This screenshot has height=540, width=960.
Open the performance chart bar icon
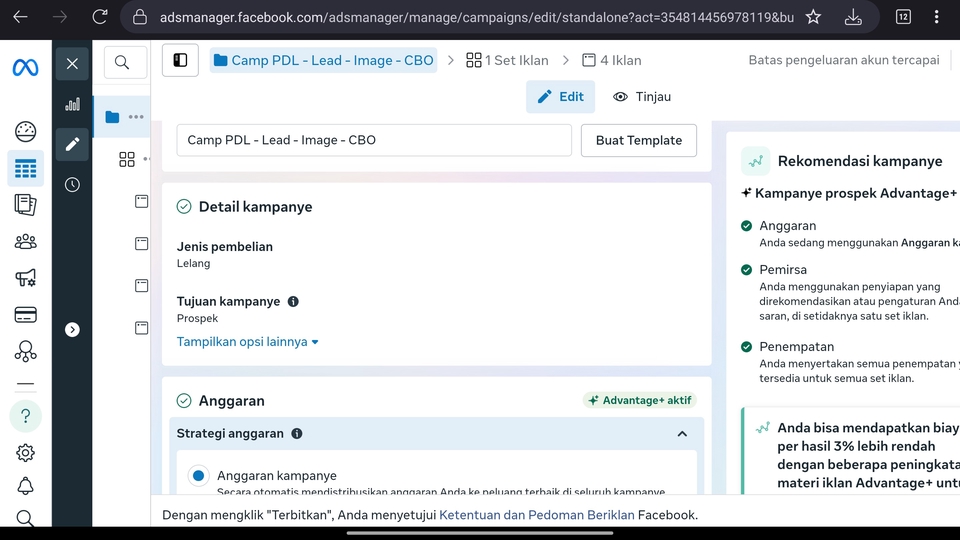click(72, 105)
